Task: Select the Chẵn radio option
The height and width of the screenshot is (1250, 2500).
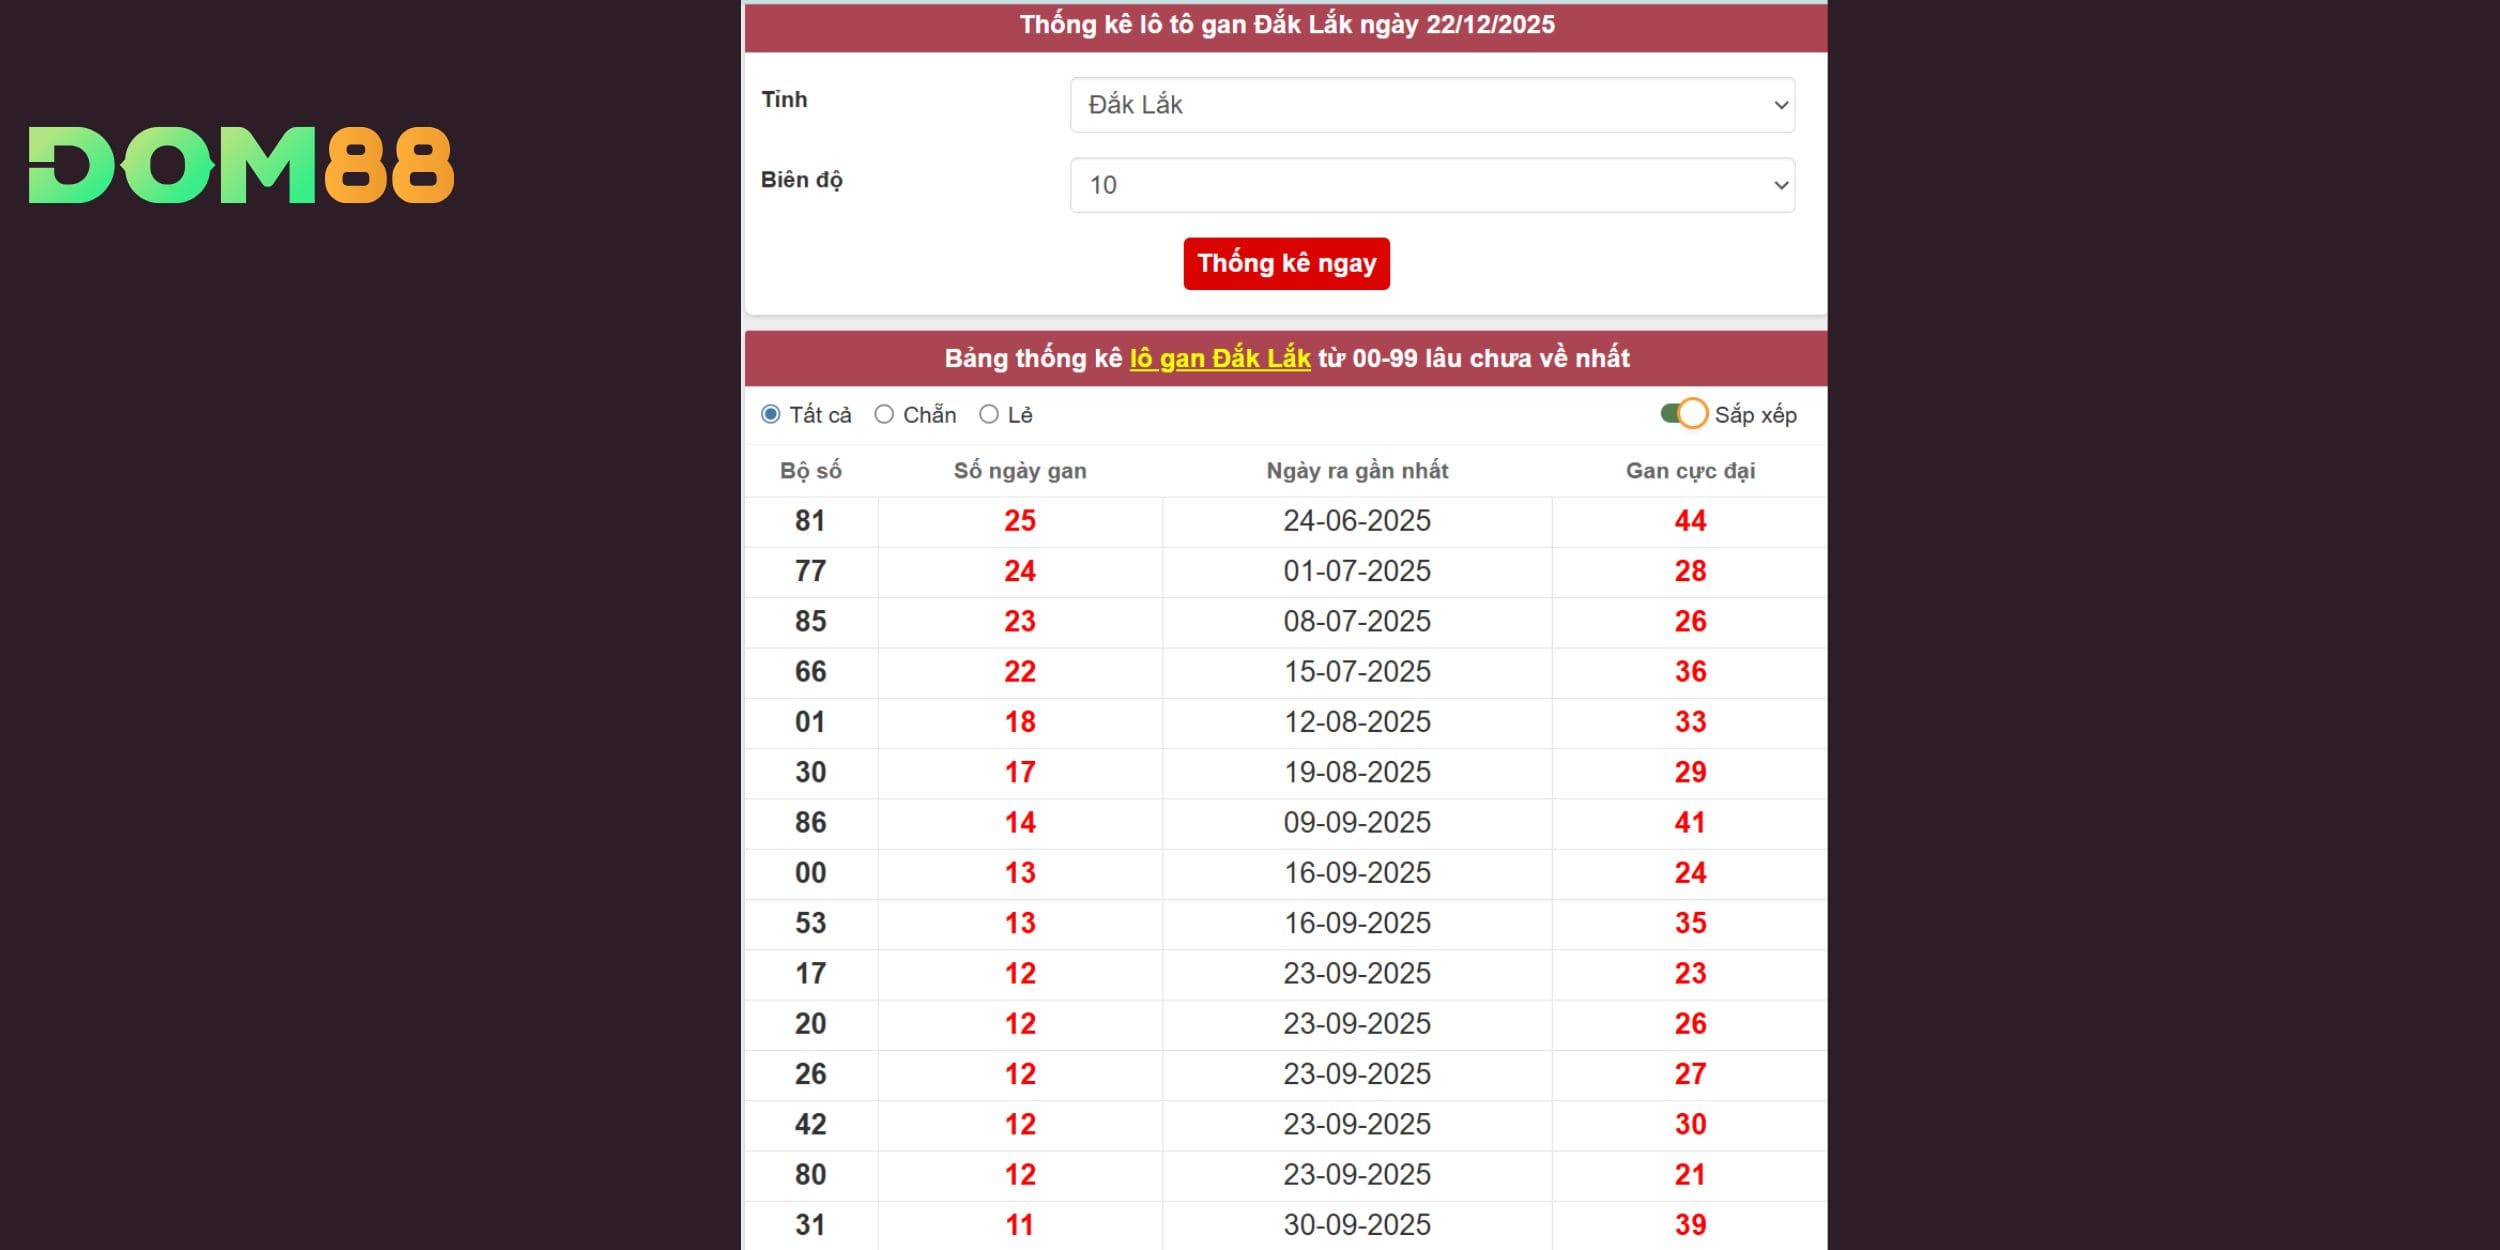Action: pyautogui.click(x=884, y=414)
